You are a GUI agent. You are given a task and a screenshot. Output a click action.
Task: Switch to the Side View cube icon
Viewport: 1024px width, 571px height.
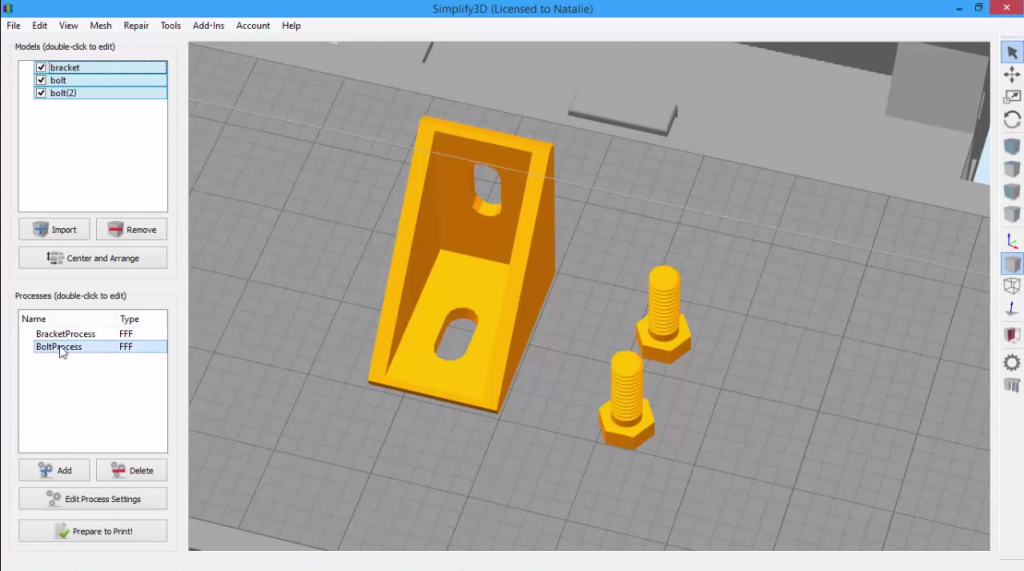pyautogui.click(x=1012, y=214)
